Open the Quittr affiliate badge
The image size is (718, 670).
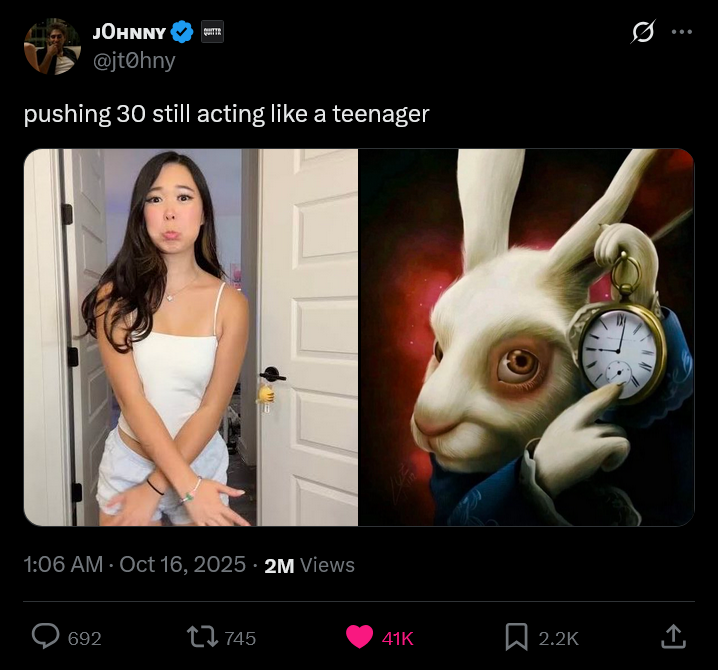coord(212,32)
